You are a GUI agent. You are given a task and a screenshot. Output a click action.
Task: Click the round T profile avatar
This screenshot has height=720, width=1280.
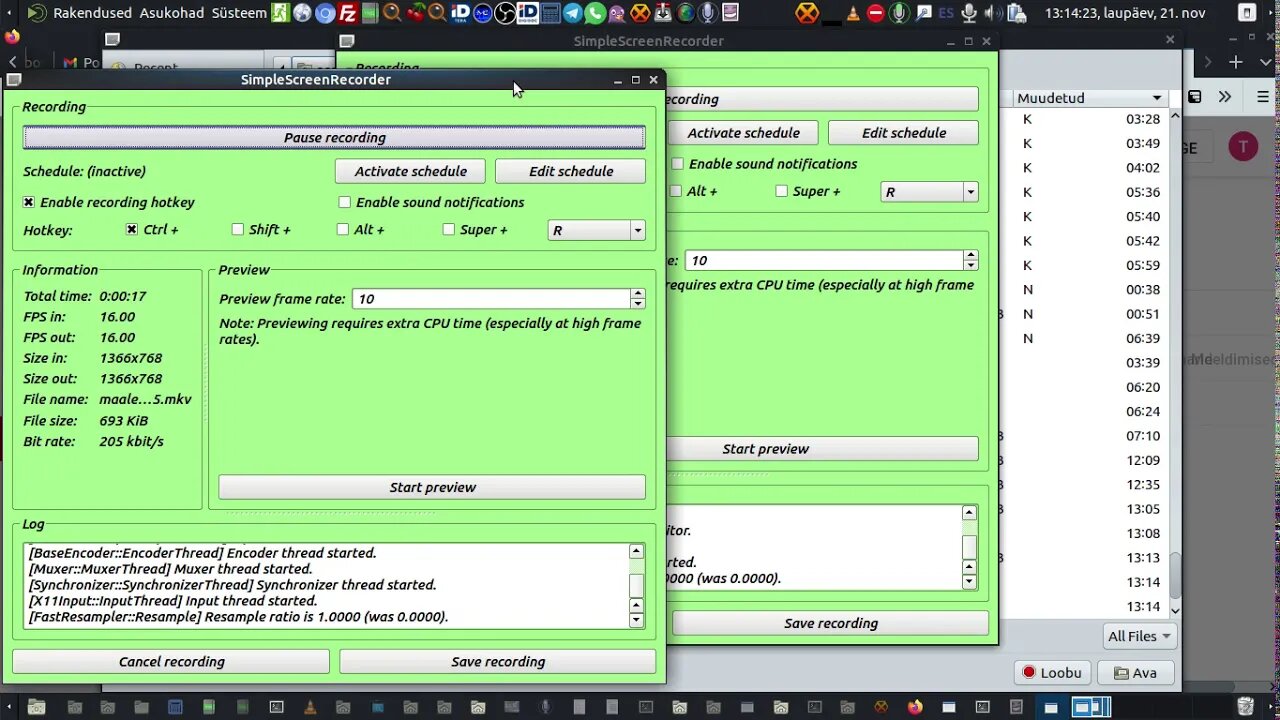(x=1243, y=148)
